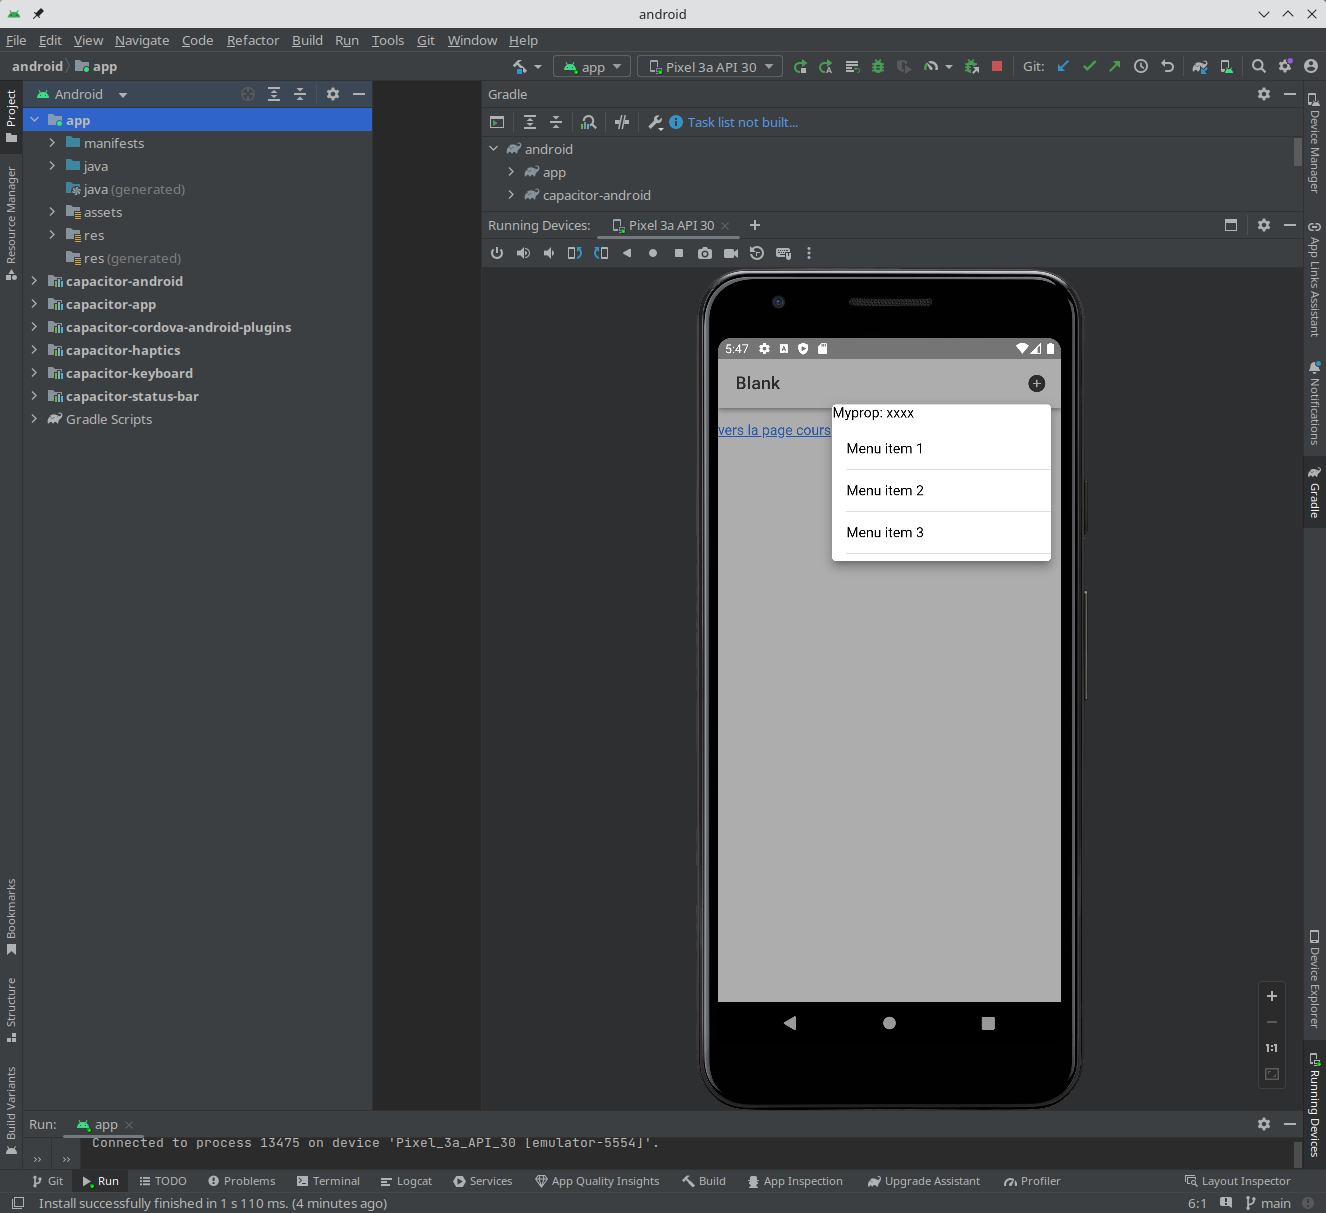Viewport: 1326px width, 1213px height.
Task: Rotate the emulator device left
Action: tap(574, 253)
